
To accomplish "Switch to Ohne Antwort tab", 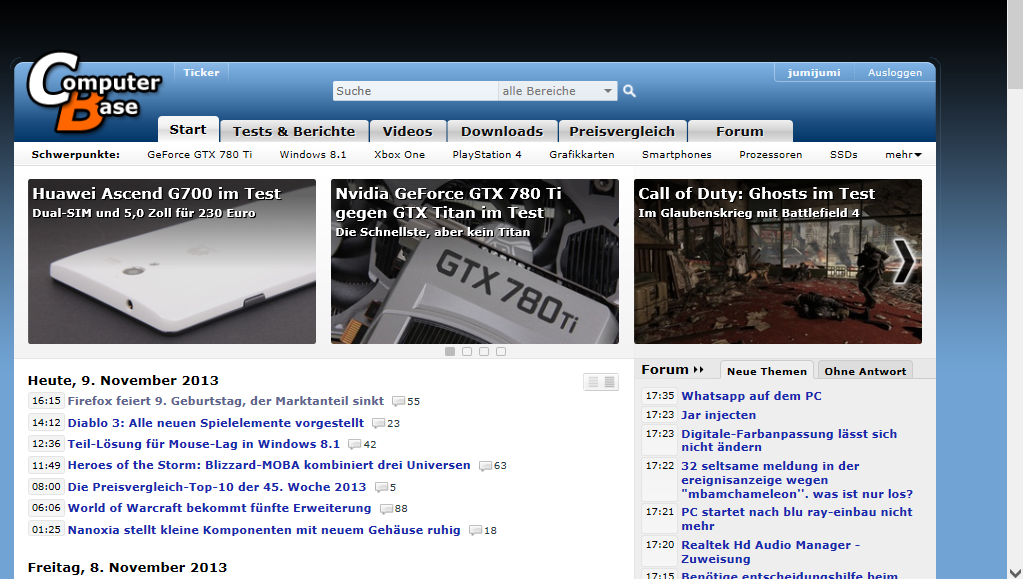I will pyautogui.click(x=865, y=371).
